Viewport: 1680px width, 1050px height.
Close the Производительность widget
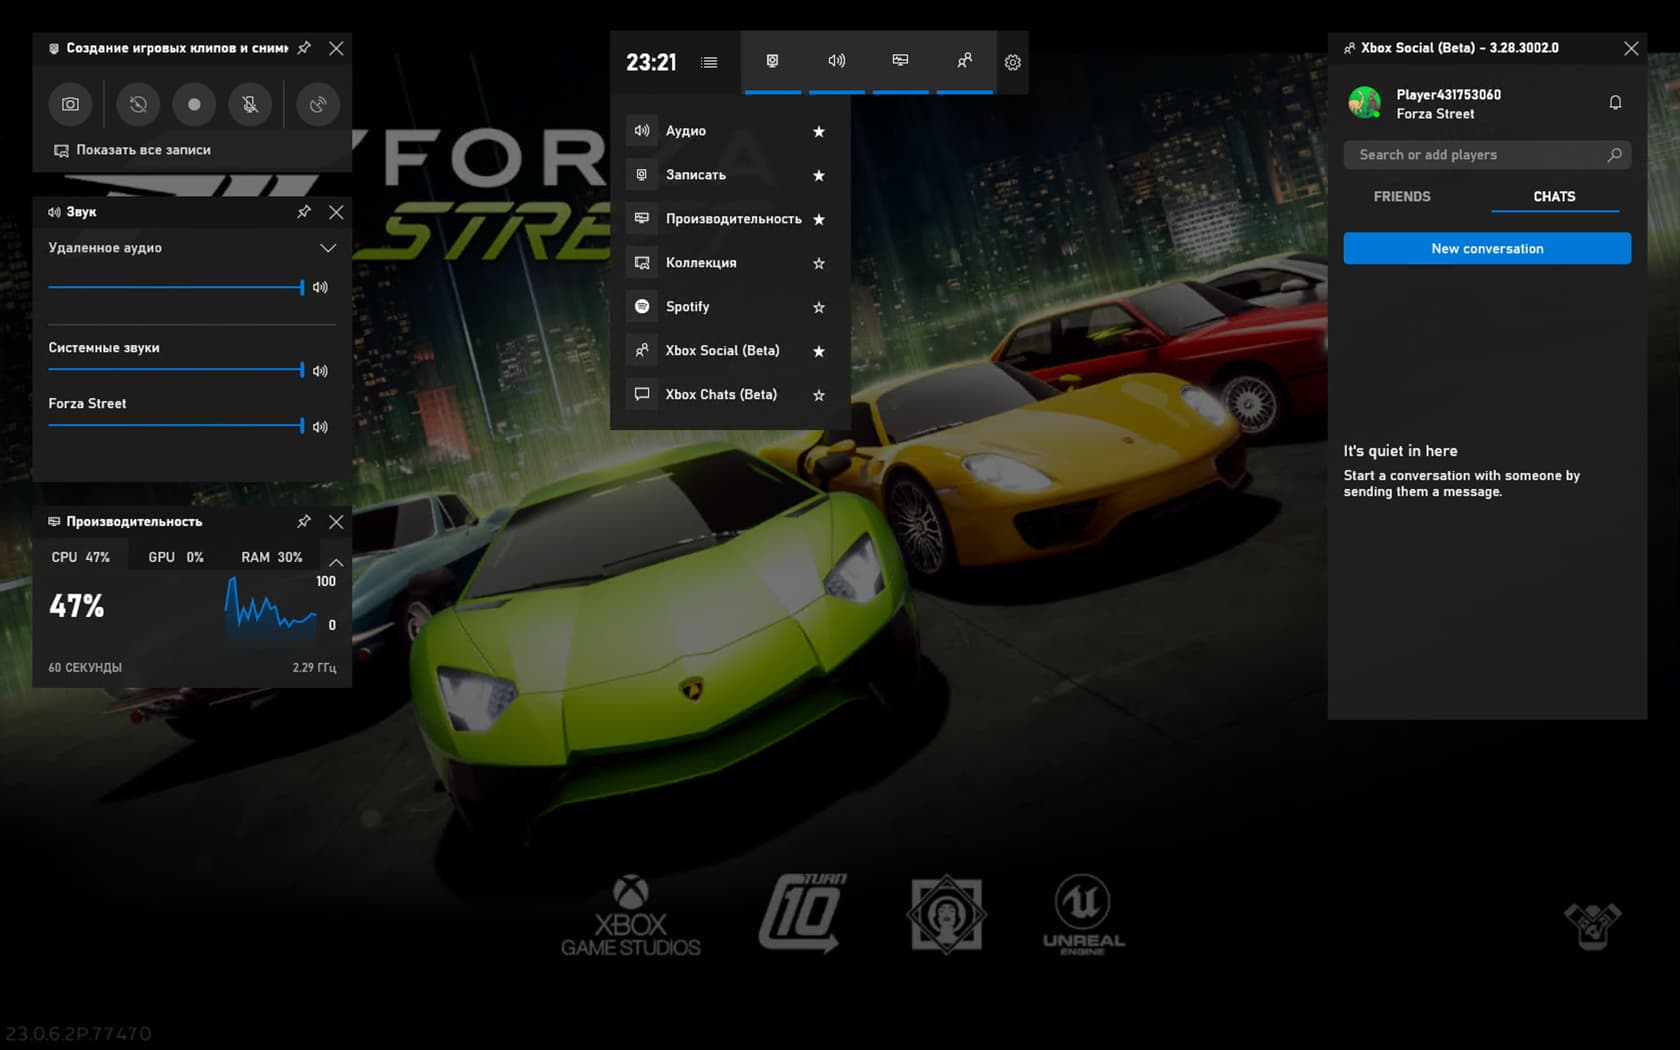tap(336, 521)
